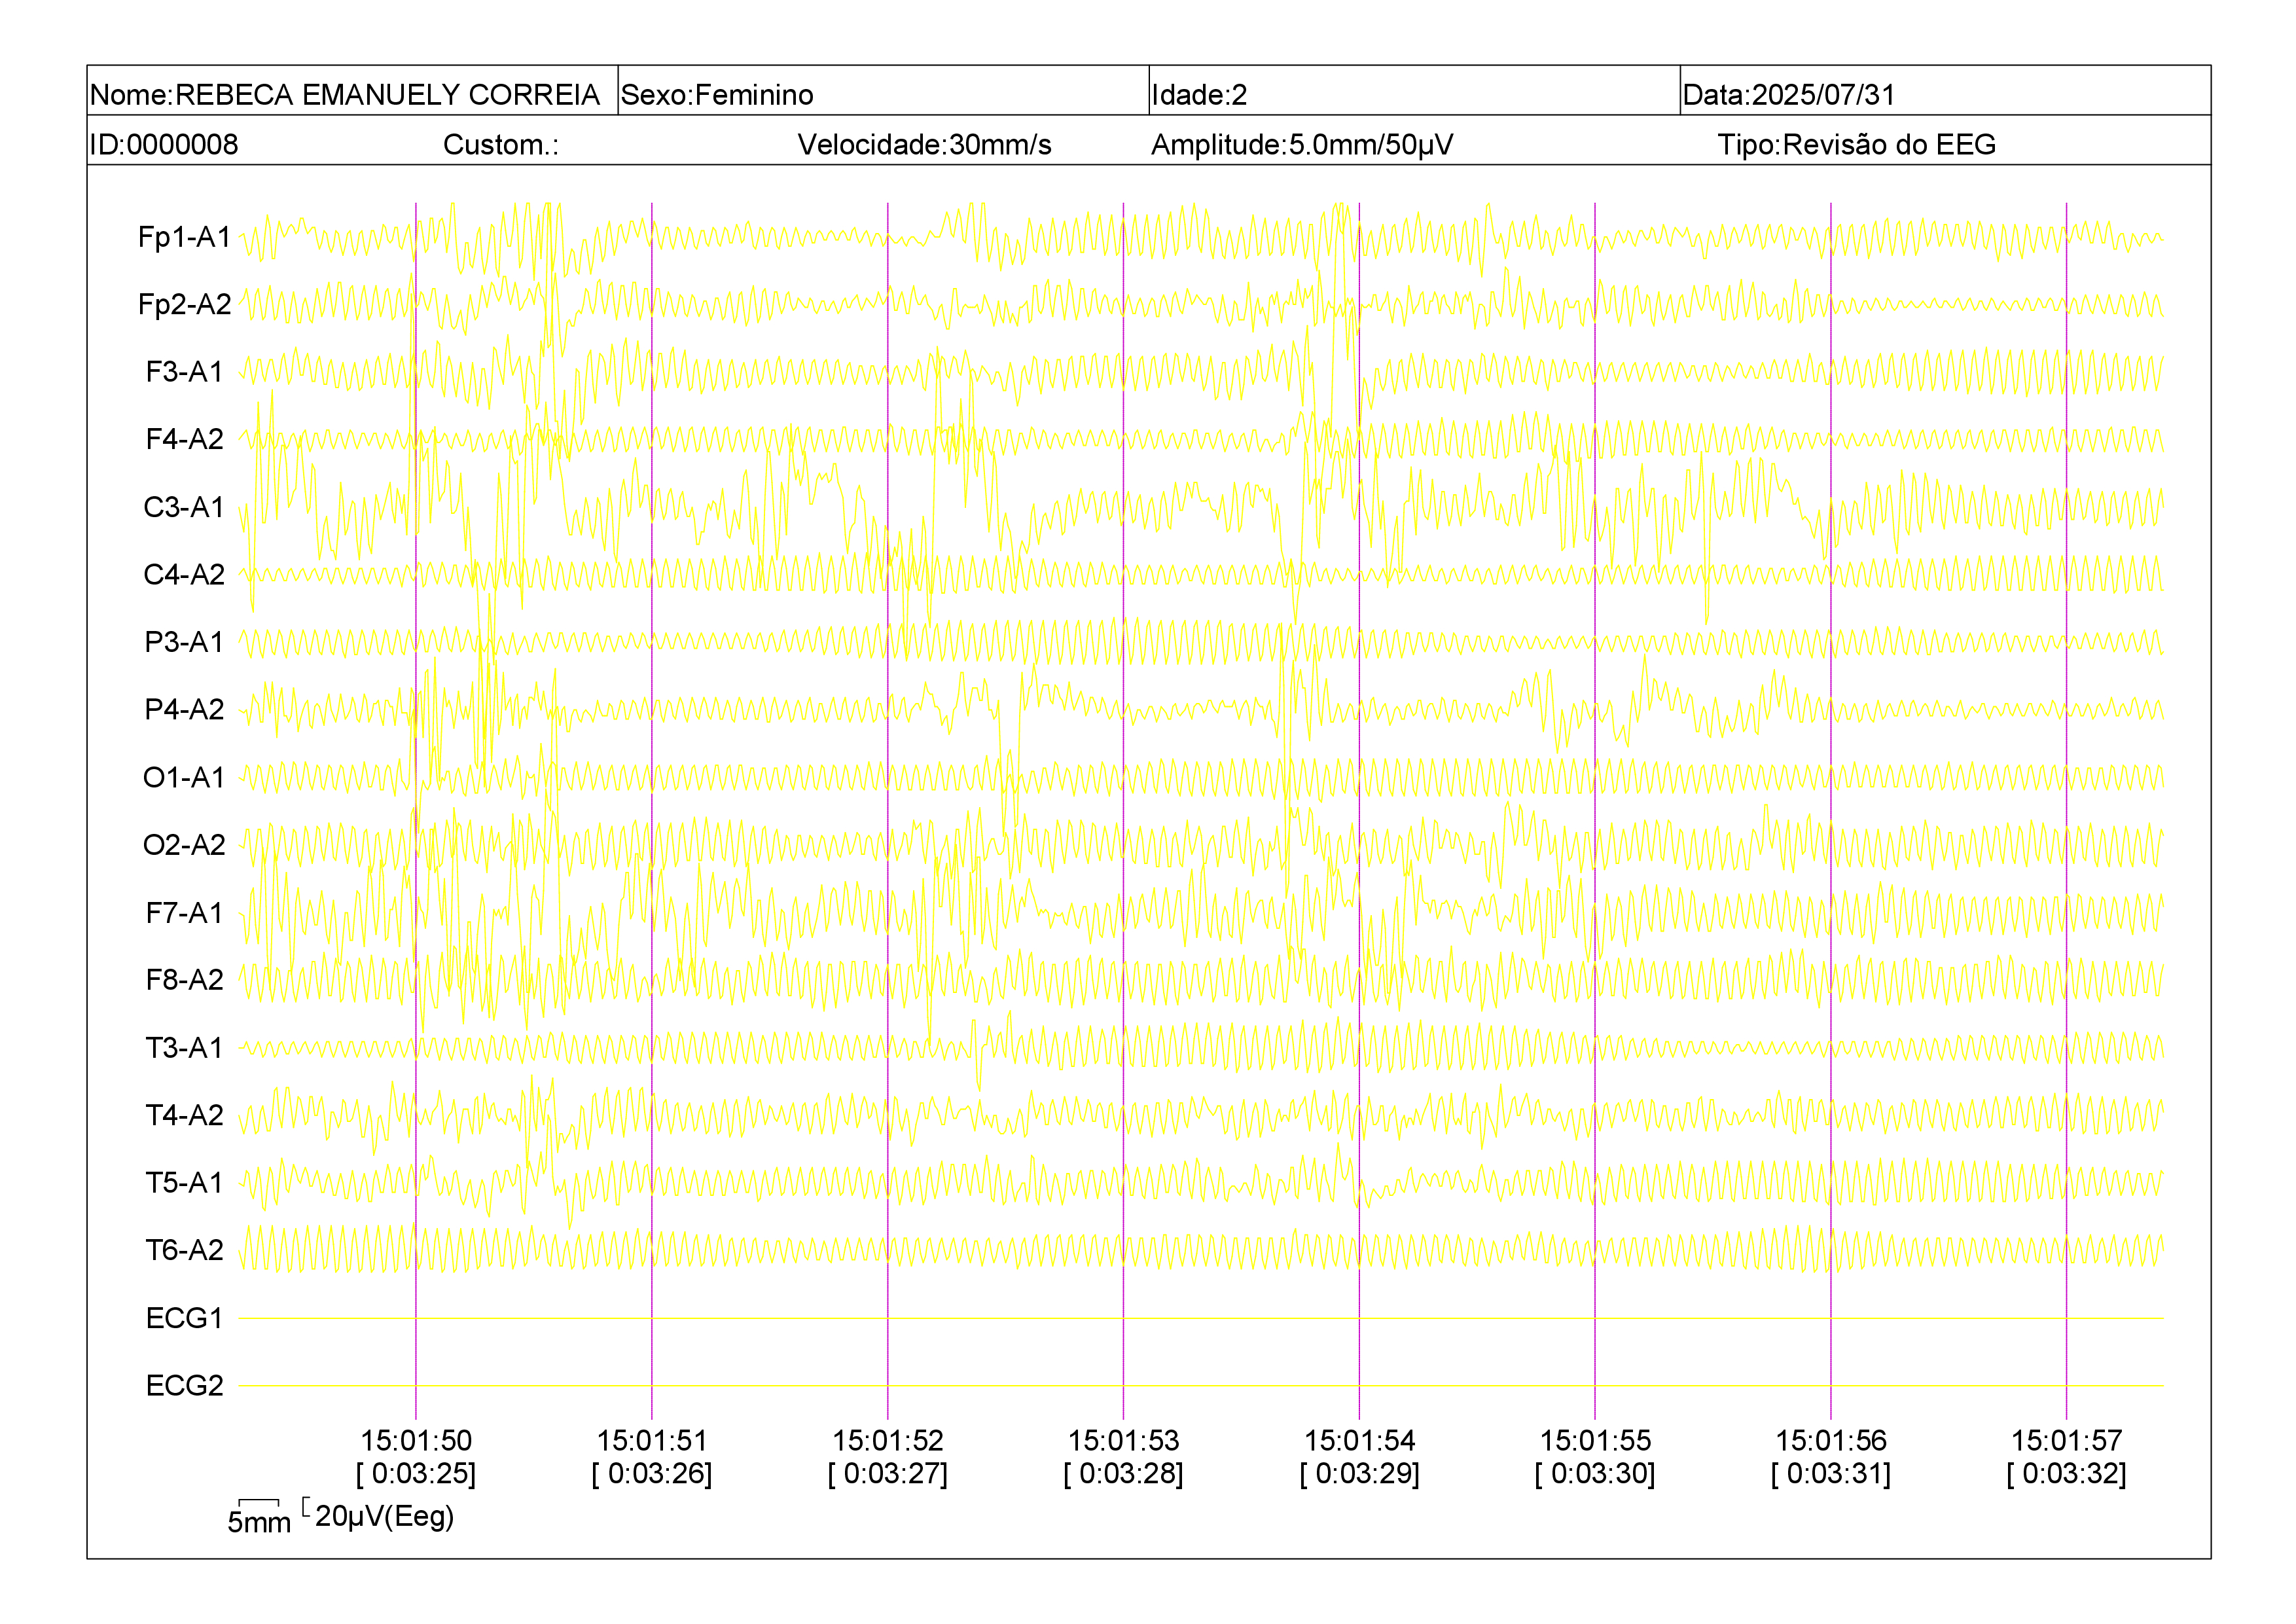Click the patient name Nome:REBECA EMANUELY CORREIA
This screenshot has width=2296, height=1624.
click(x=344, y=95)
